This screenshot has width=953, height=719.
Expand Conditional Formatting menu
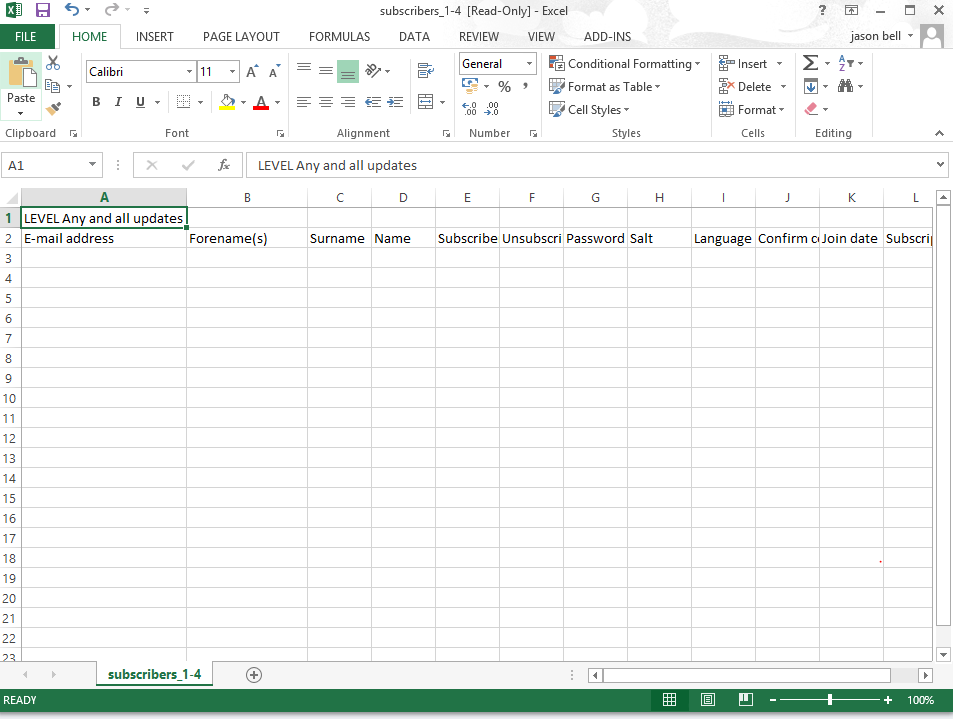click(625, 63)
